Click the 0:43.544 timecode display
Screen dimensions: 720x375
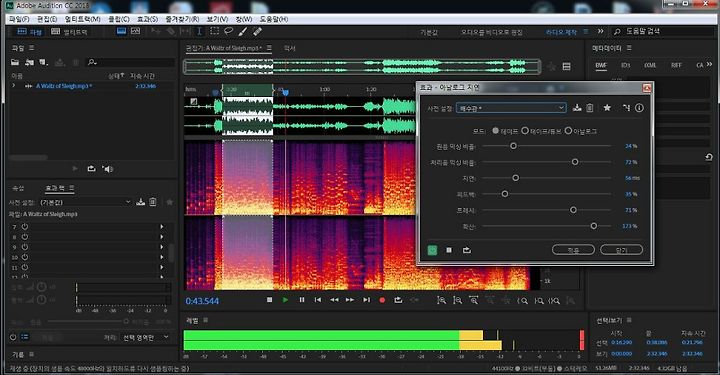(202, 301)
